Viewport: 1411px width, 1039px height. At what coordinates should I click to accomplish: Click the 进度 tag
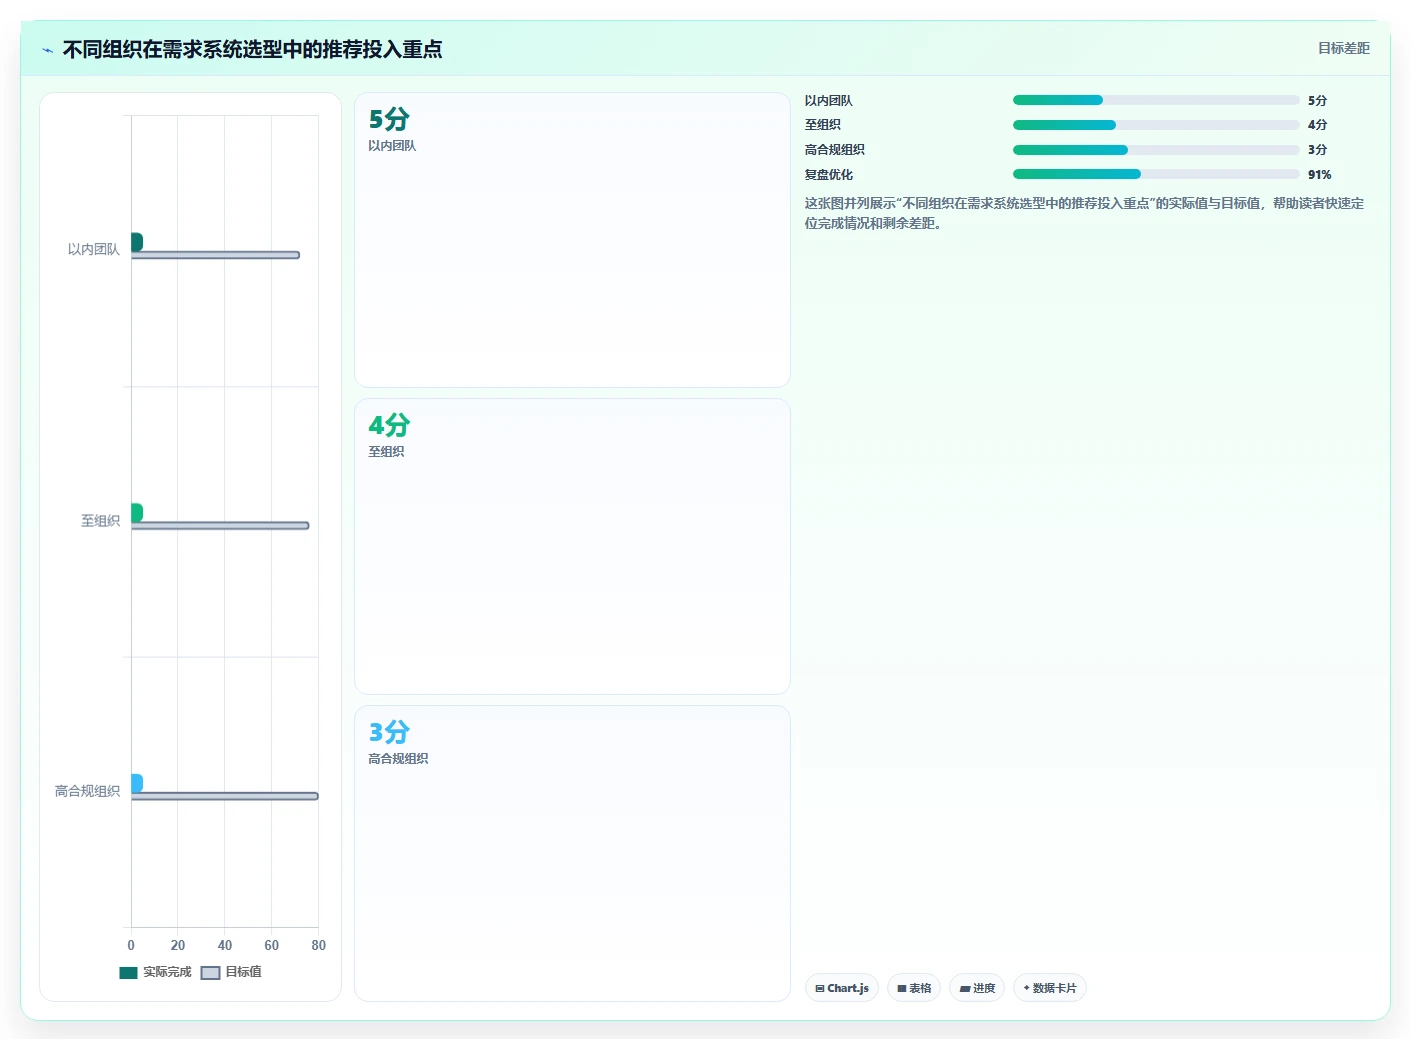pyautogui.click(x=977, y=988)
